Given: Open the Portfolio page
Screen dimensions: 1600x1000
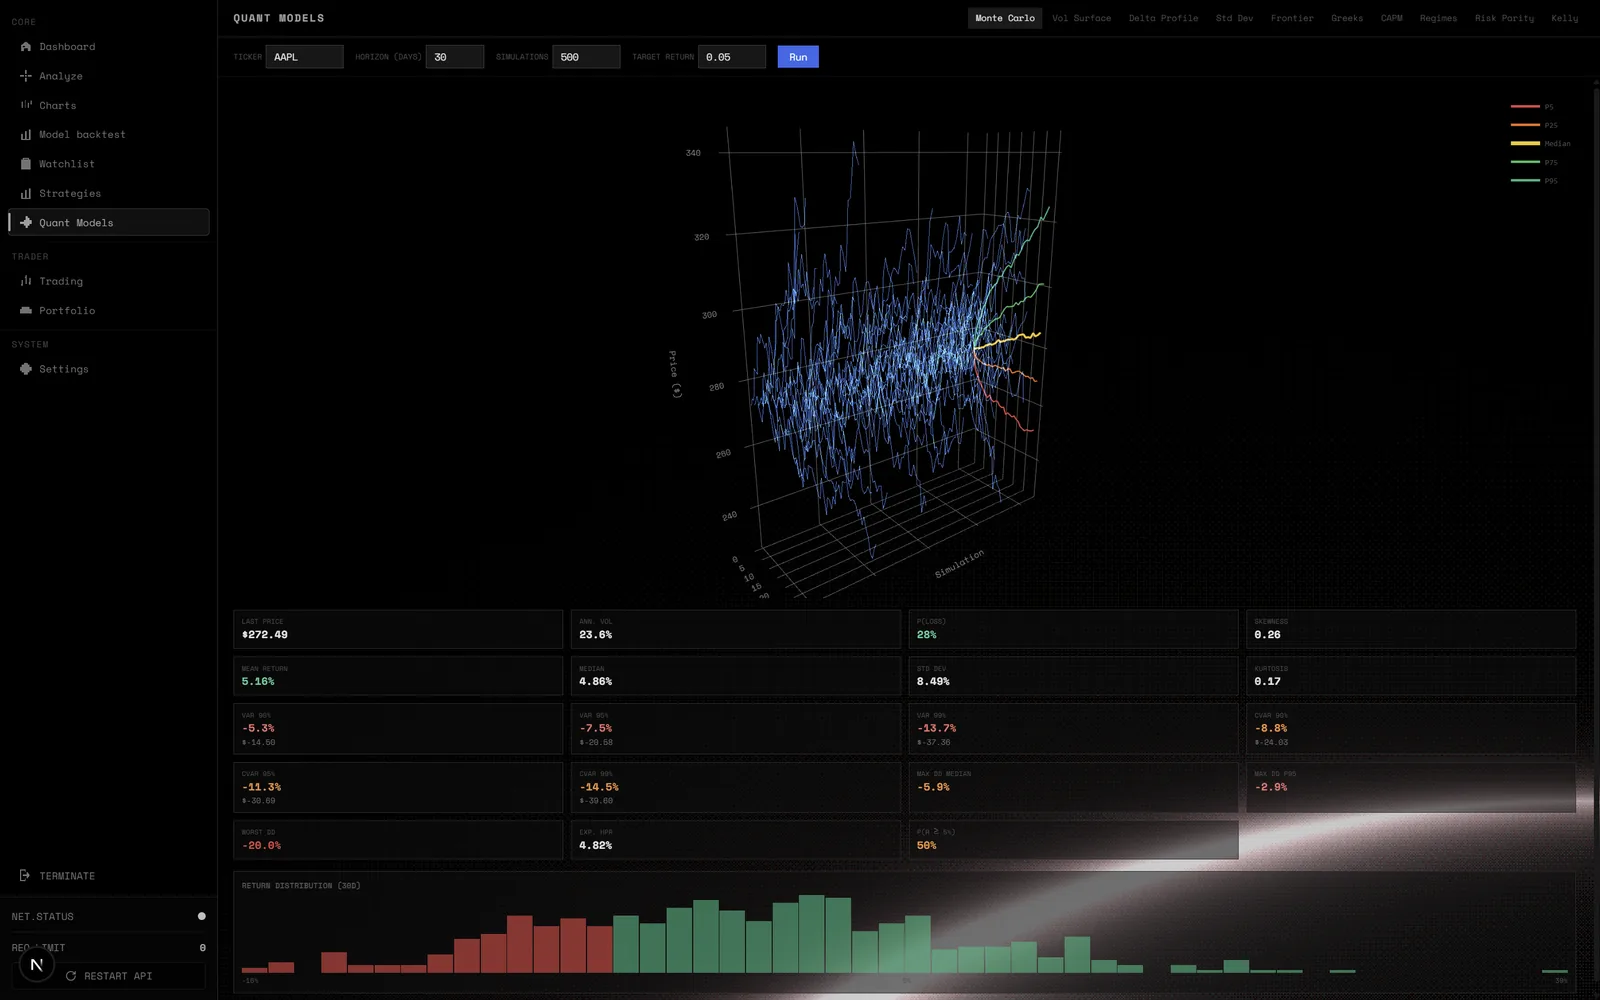Looking at the screenshot, I should click(109, 310).
